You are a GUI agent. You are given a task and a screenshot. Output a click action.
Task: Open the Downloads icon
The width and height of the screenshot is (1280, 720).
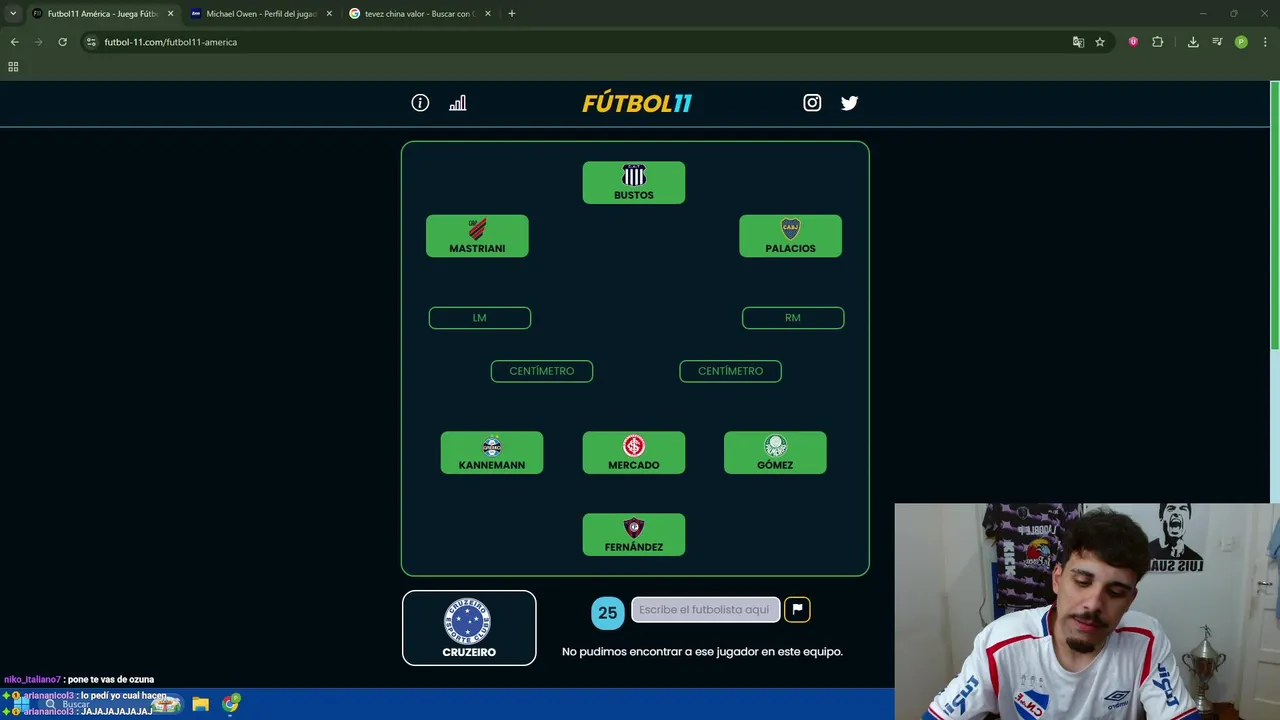point(1193,42)
